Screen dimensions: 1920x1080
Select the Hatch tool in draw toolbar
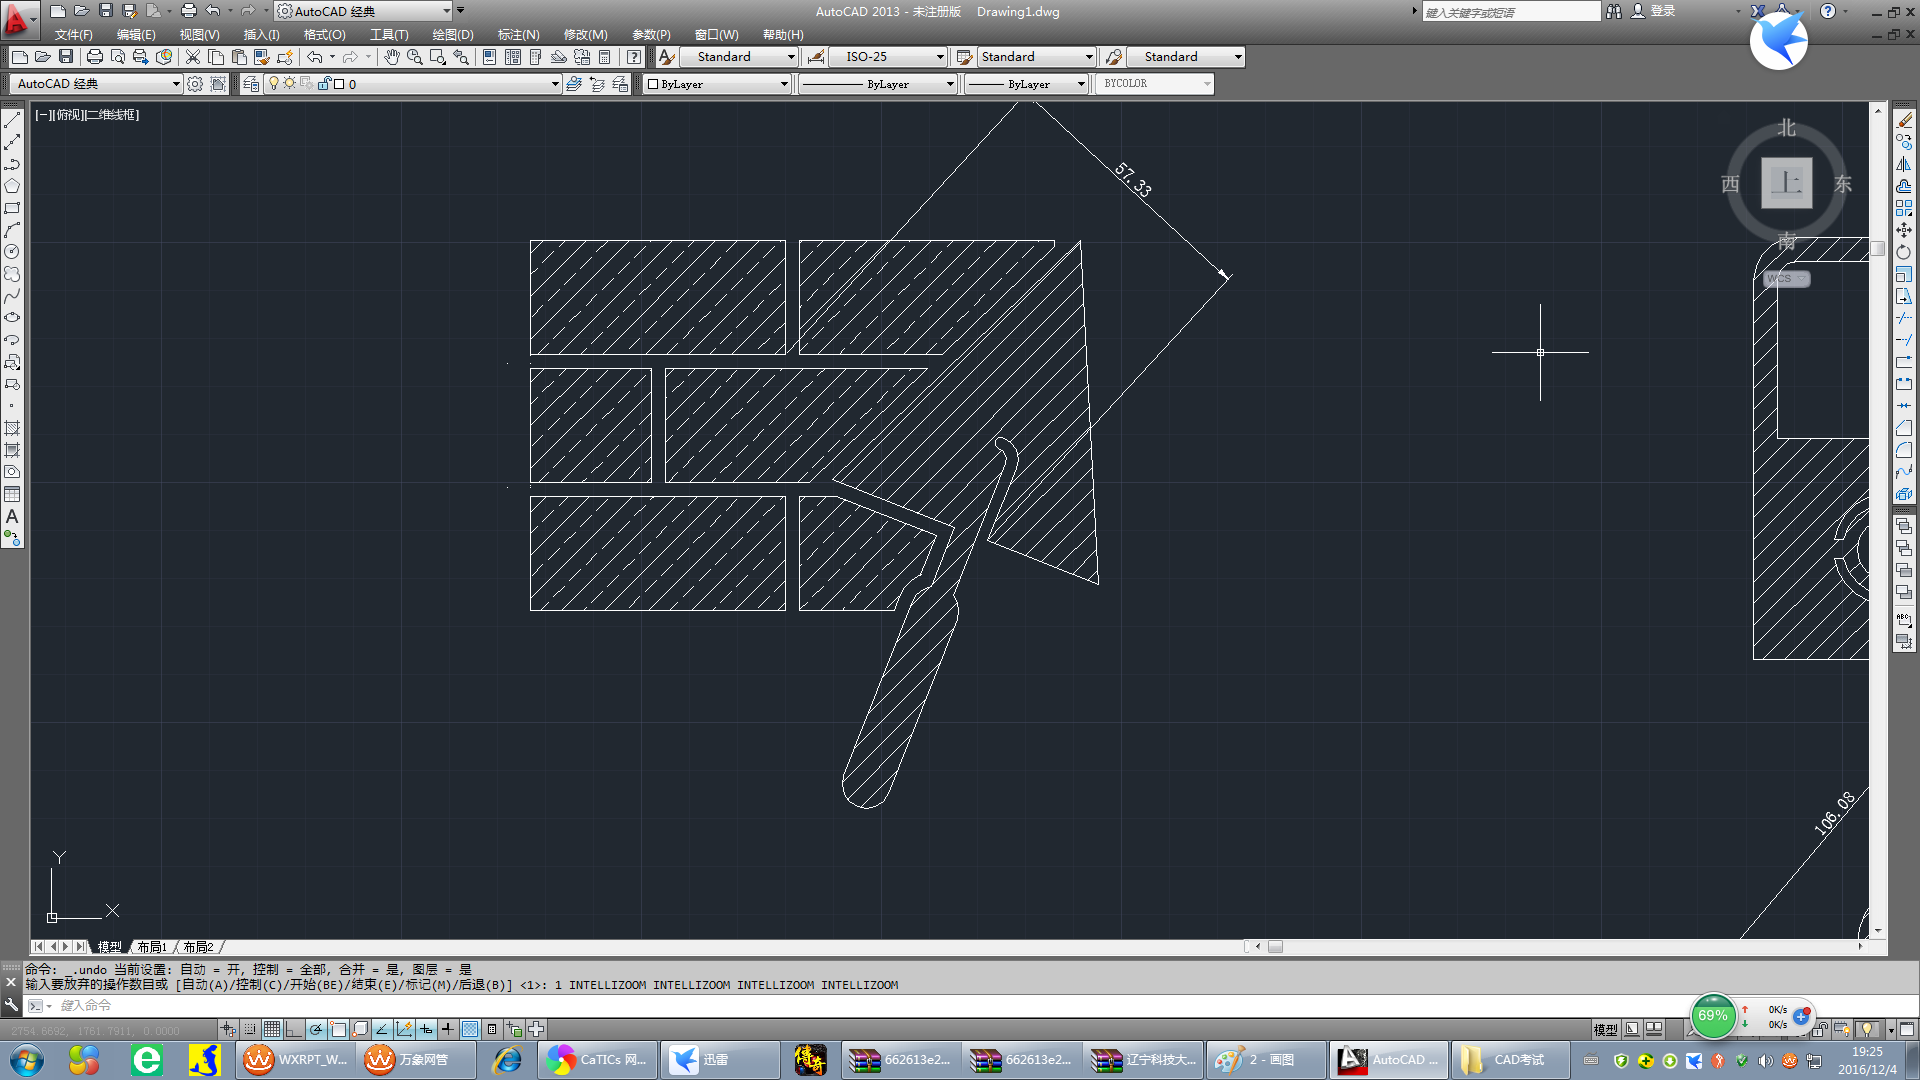12,428
